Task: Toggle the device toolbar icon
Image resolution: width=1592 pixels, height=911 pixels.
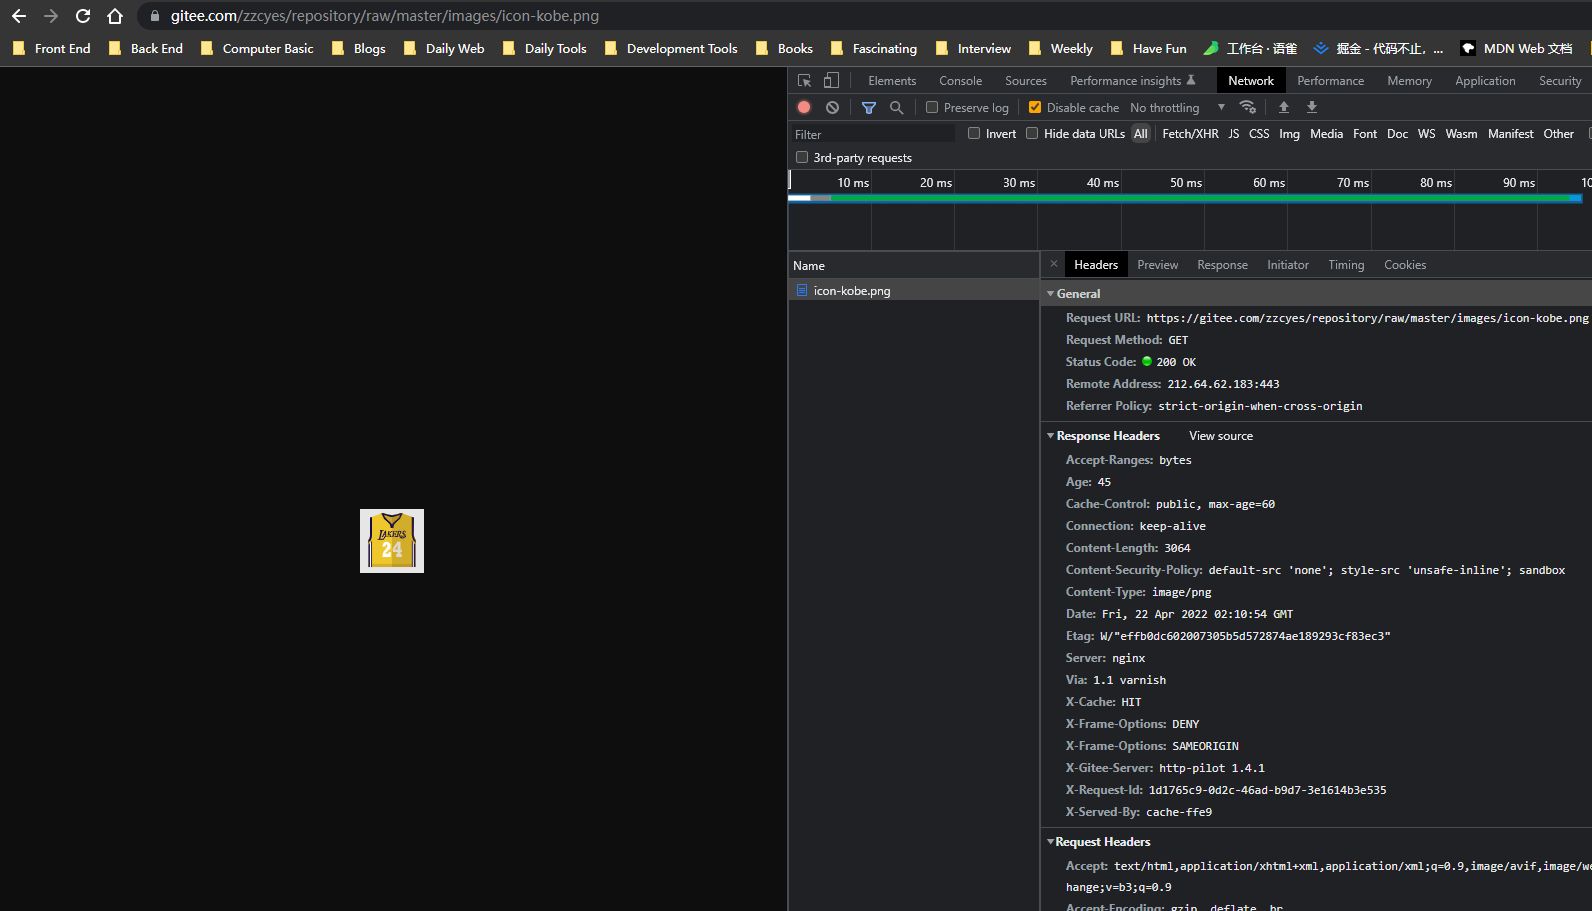Action: (x=831, y=81)
